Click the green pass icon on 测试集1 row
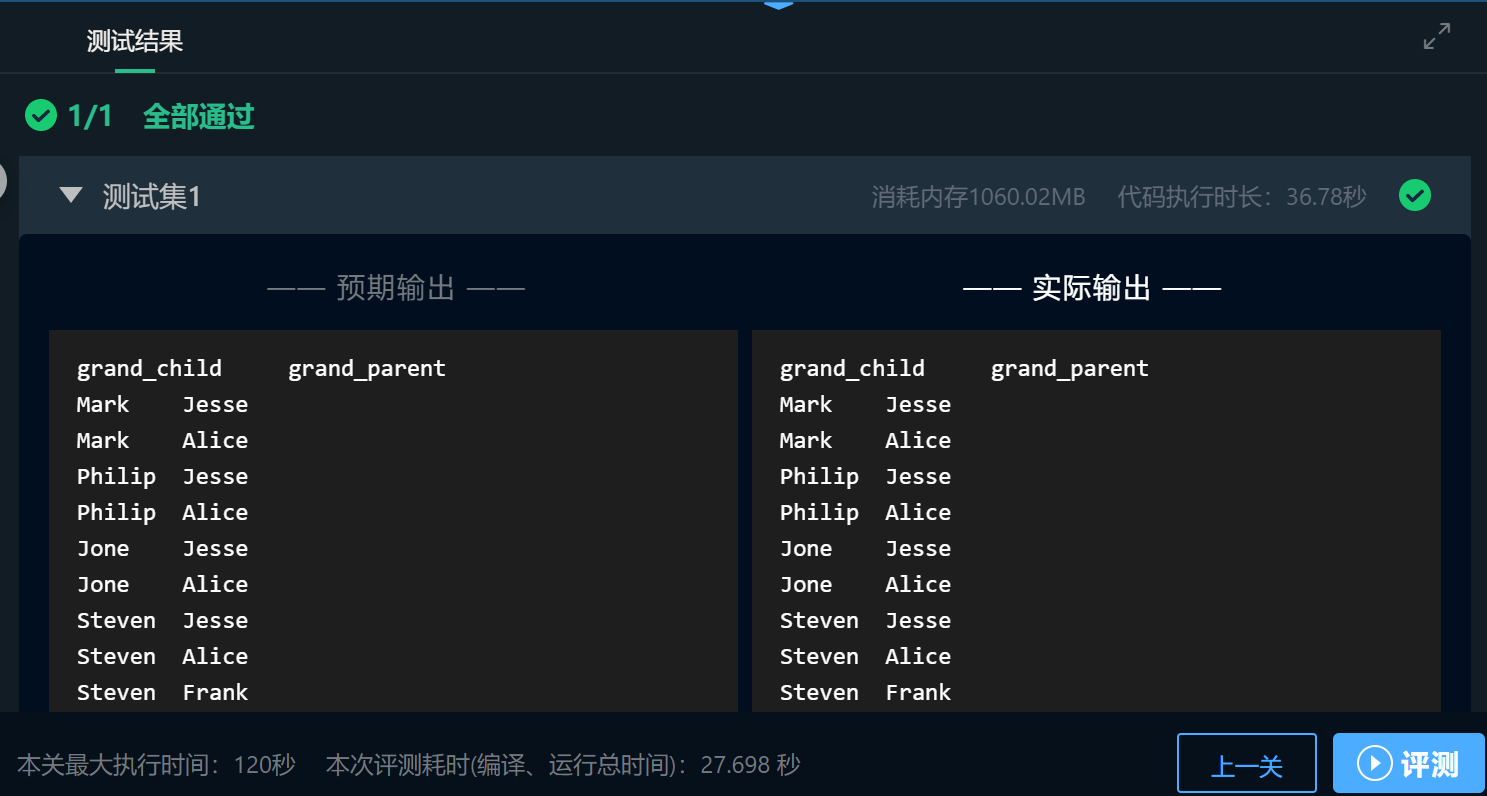 [1415, 195]
